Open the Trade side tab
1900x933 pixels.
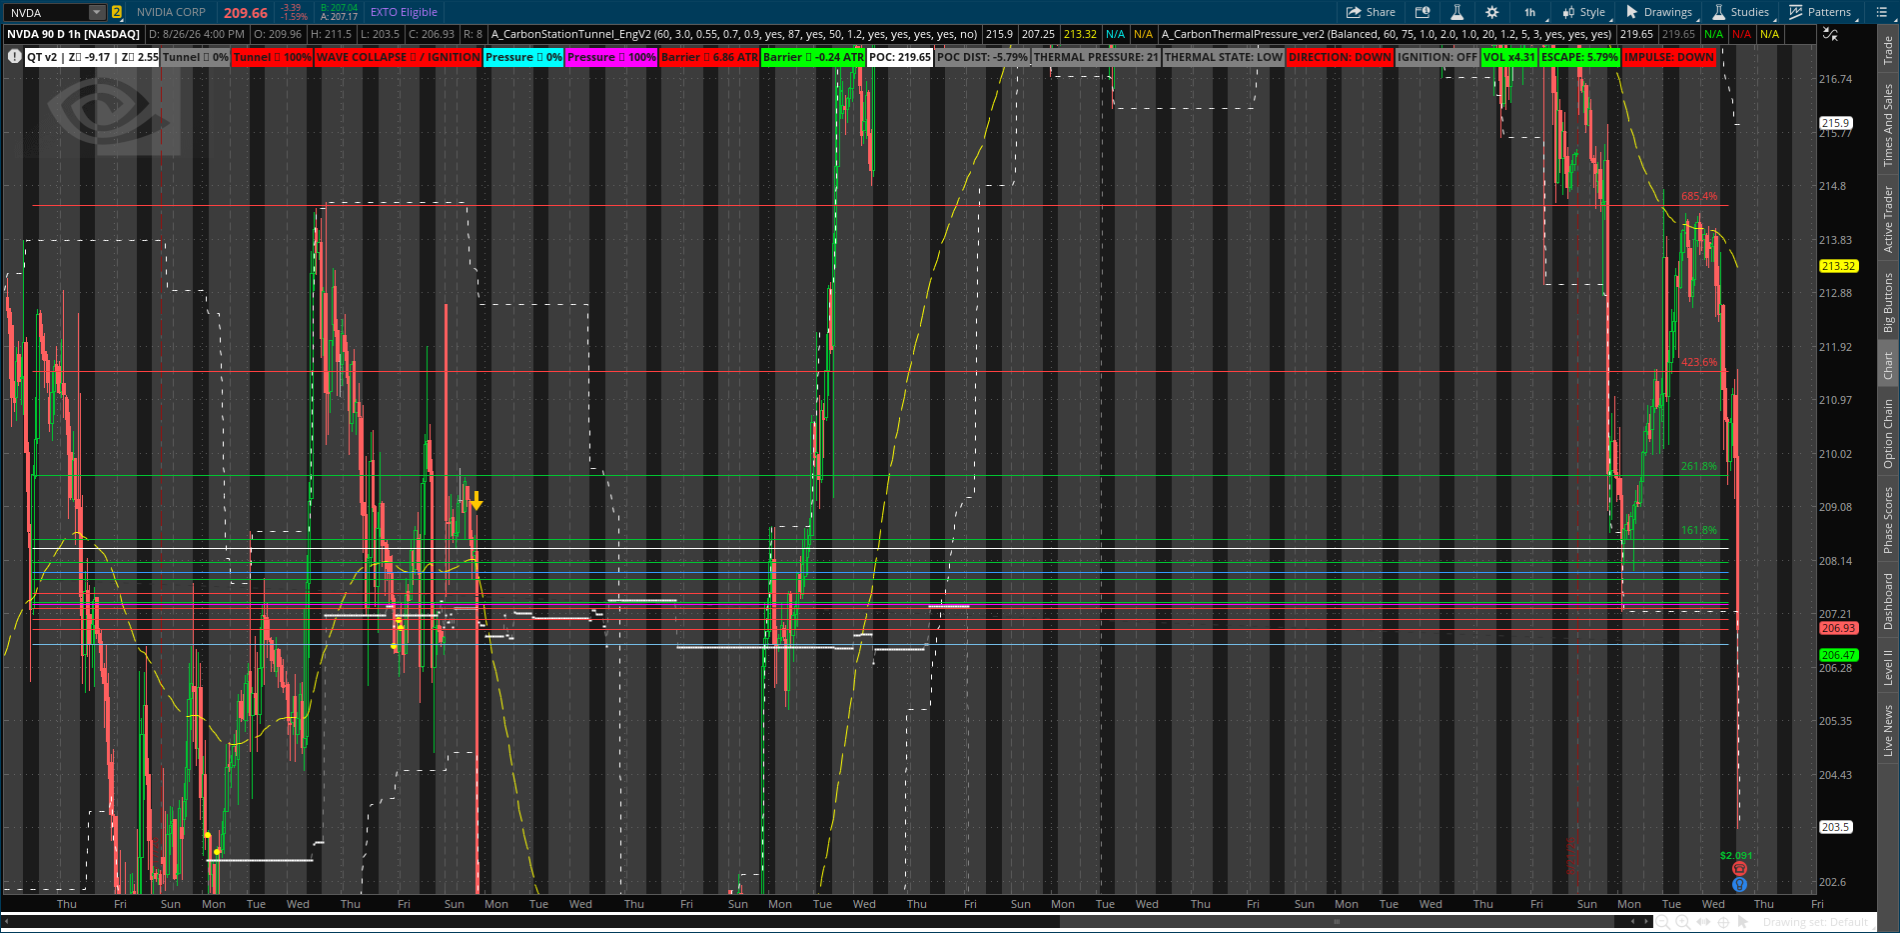(x=1888, y=50)
